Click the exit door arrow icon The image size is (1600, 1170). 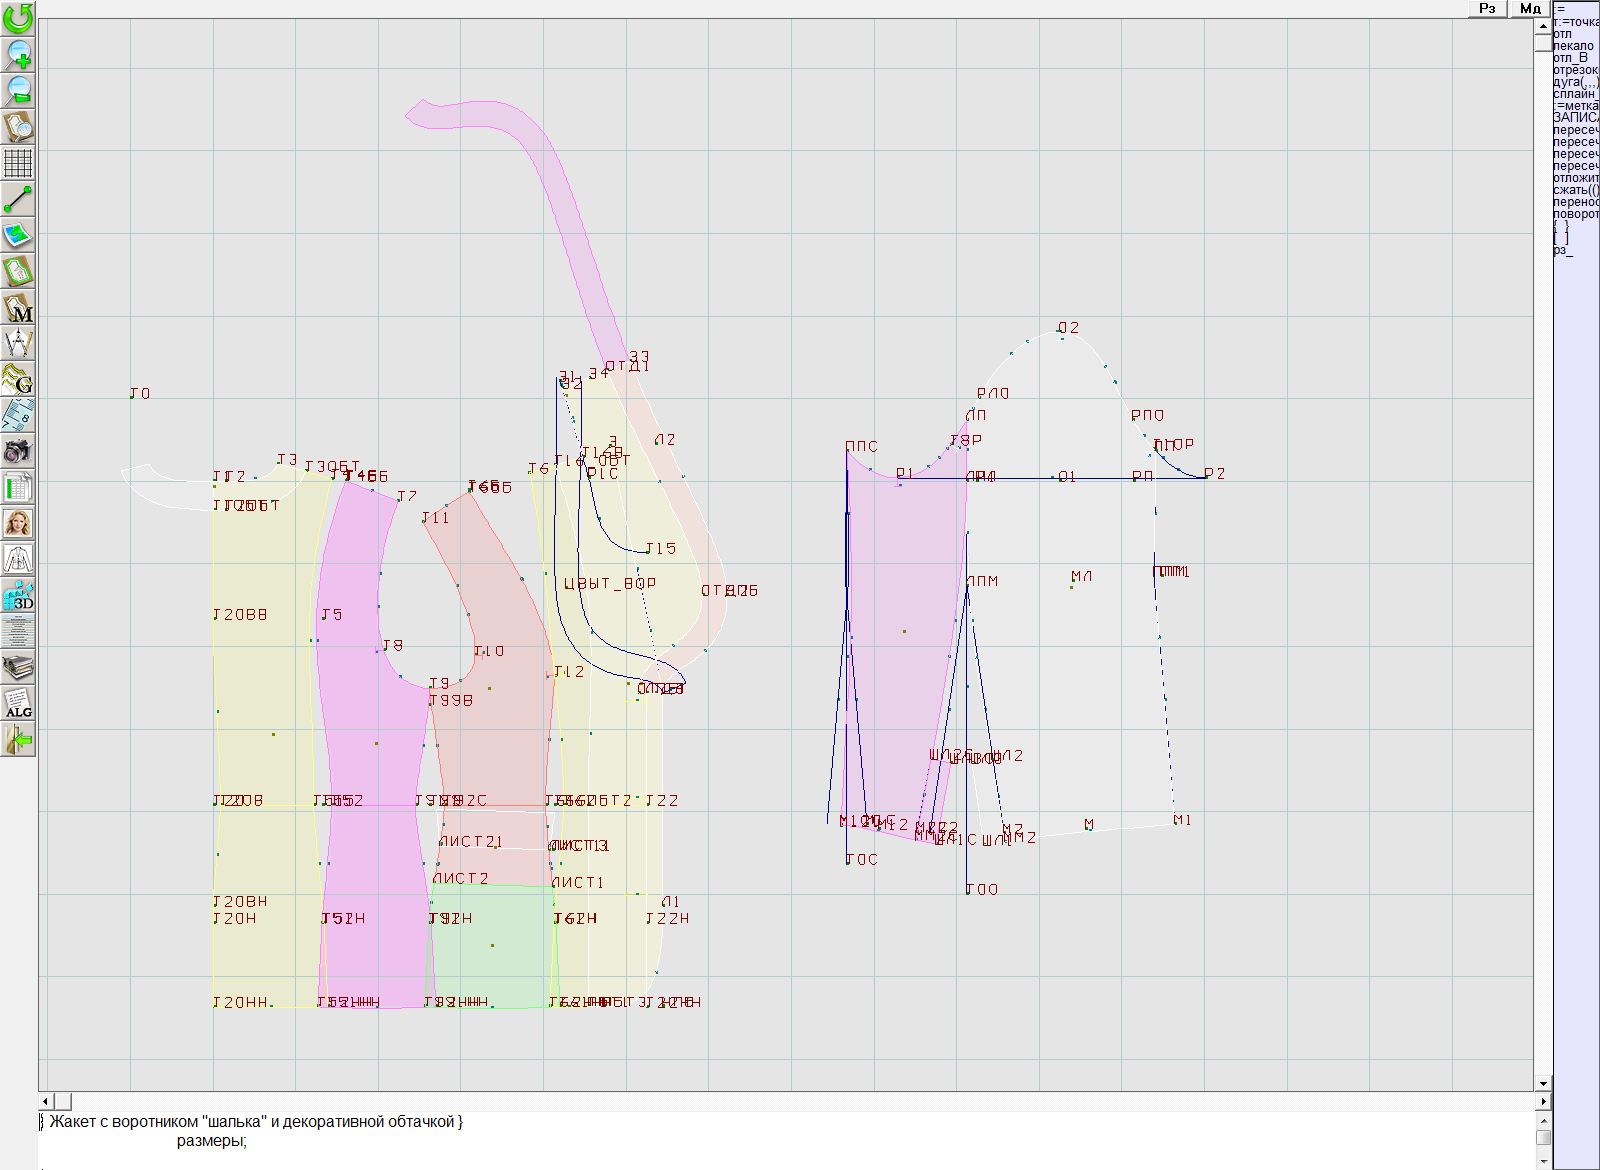point(18,740)
